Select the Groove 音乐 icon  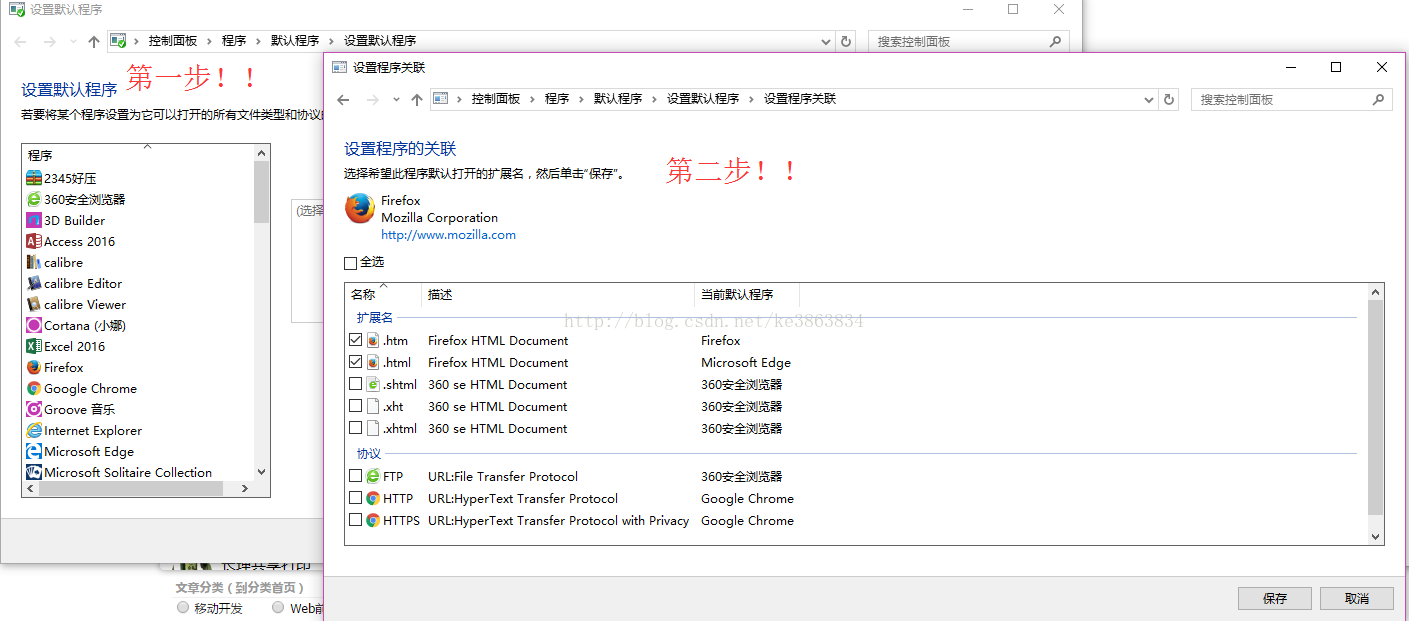[x=34, y=409]
